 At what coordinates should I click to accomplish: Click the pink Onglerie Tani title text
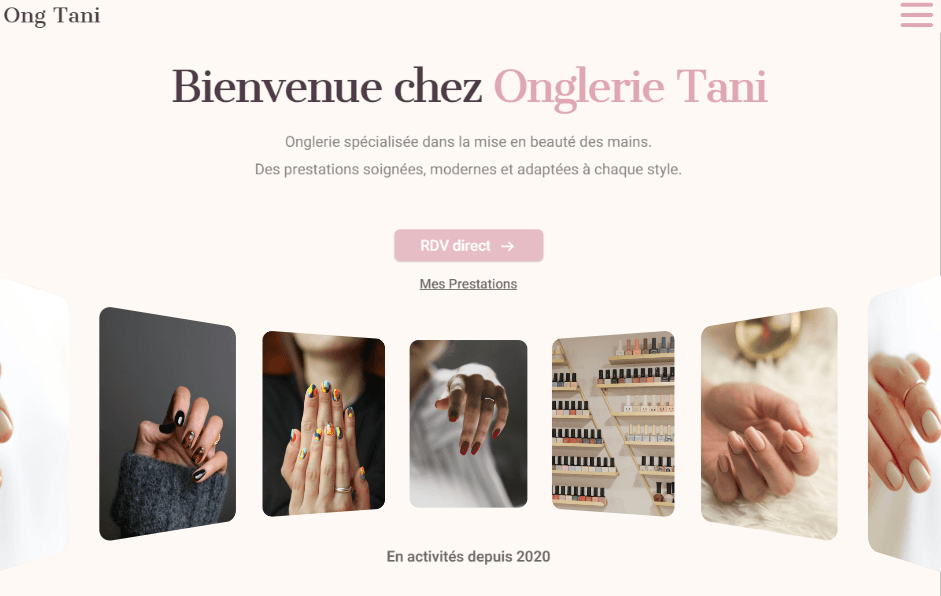(x=630, y=88)
